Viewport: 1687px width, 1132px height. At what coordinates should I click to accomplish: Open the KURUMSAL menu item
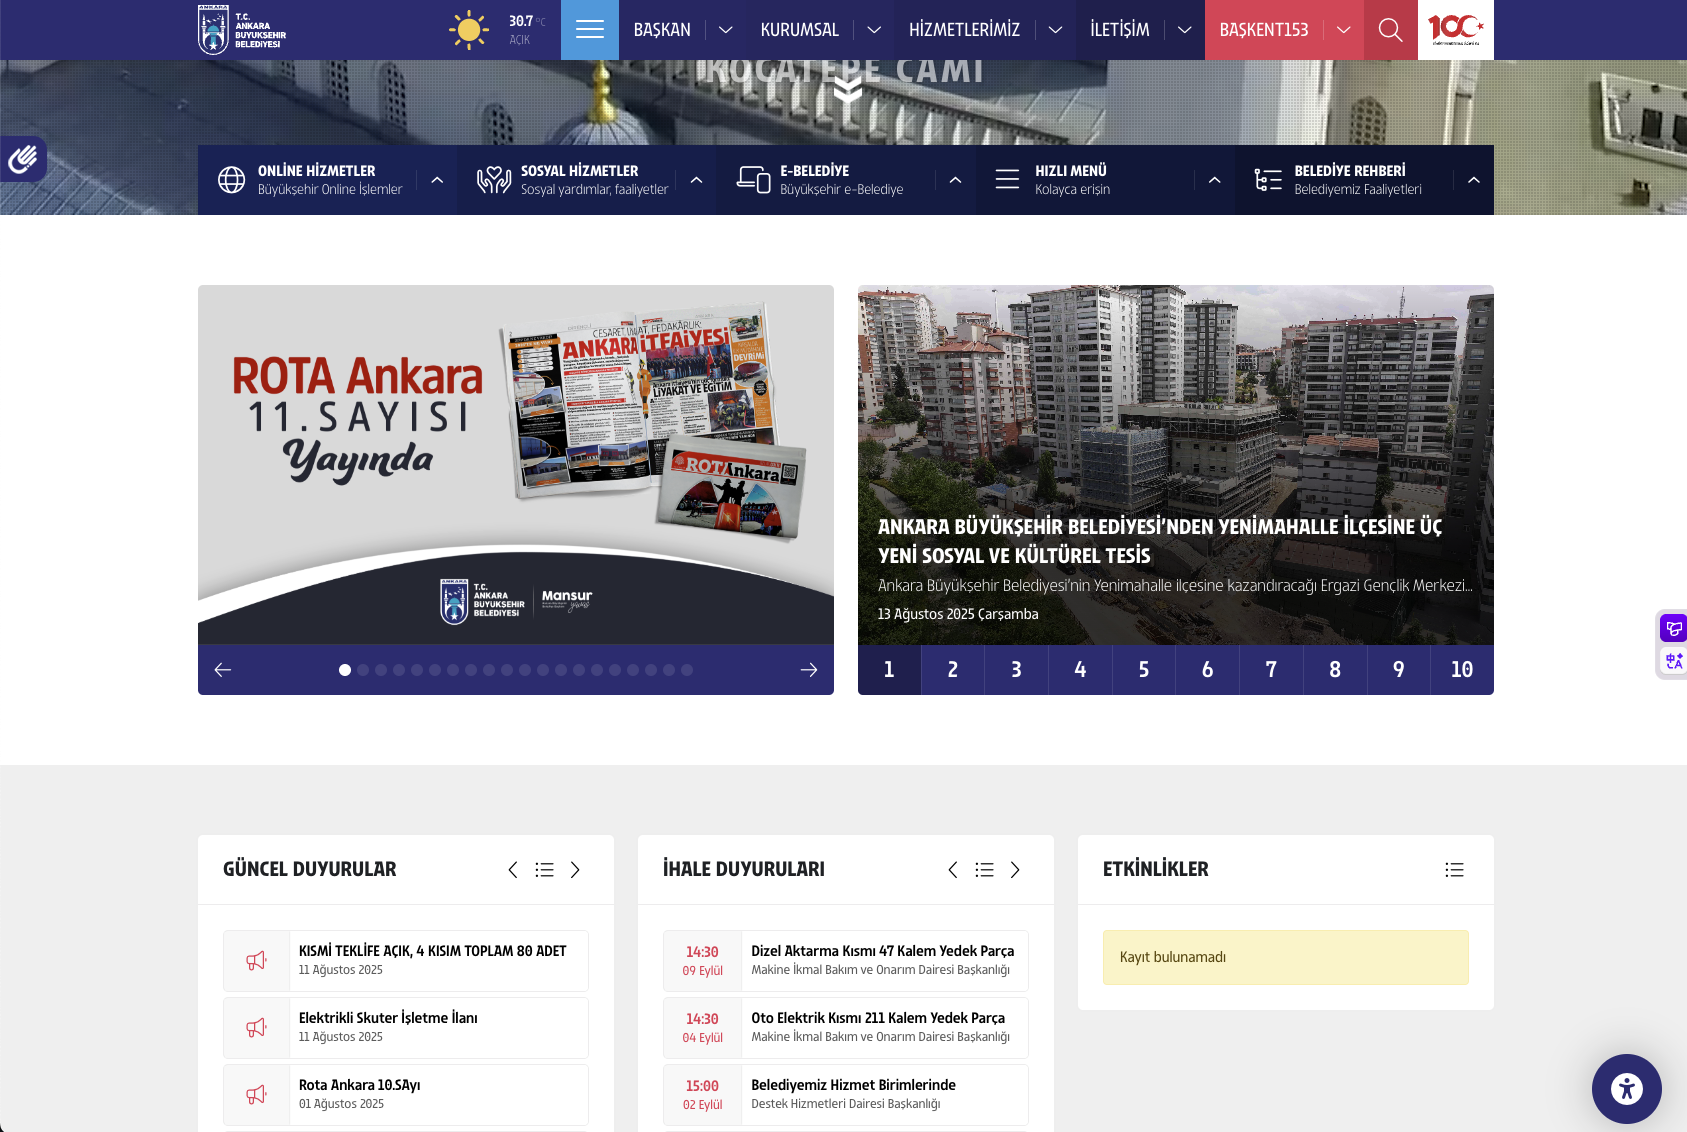pyautogui.click(x=800, y=30)
